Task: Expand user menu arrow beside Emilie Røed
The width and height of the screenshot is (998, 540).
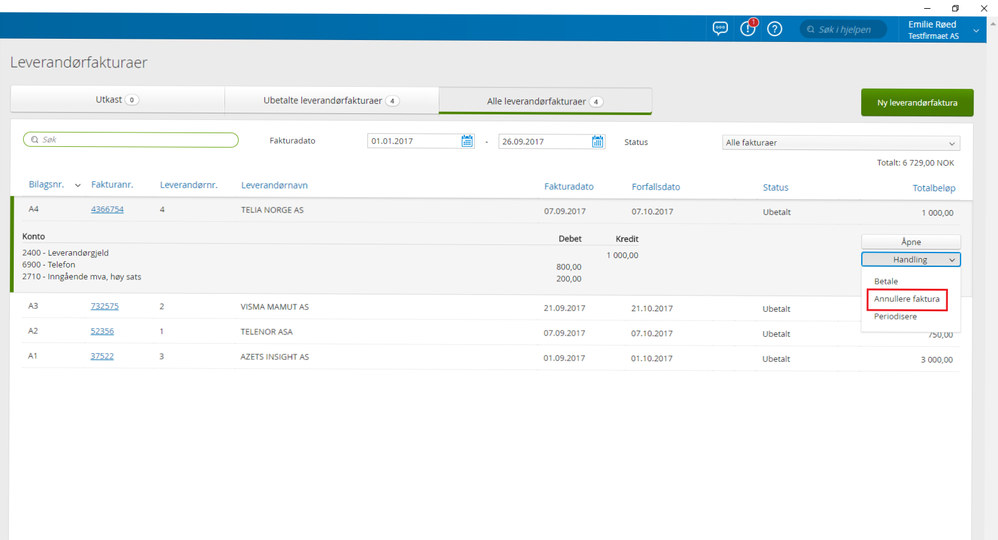Action: tap(976, 31)
